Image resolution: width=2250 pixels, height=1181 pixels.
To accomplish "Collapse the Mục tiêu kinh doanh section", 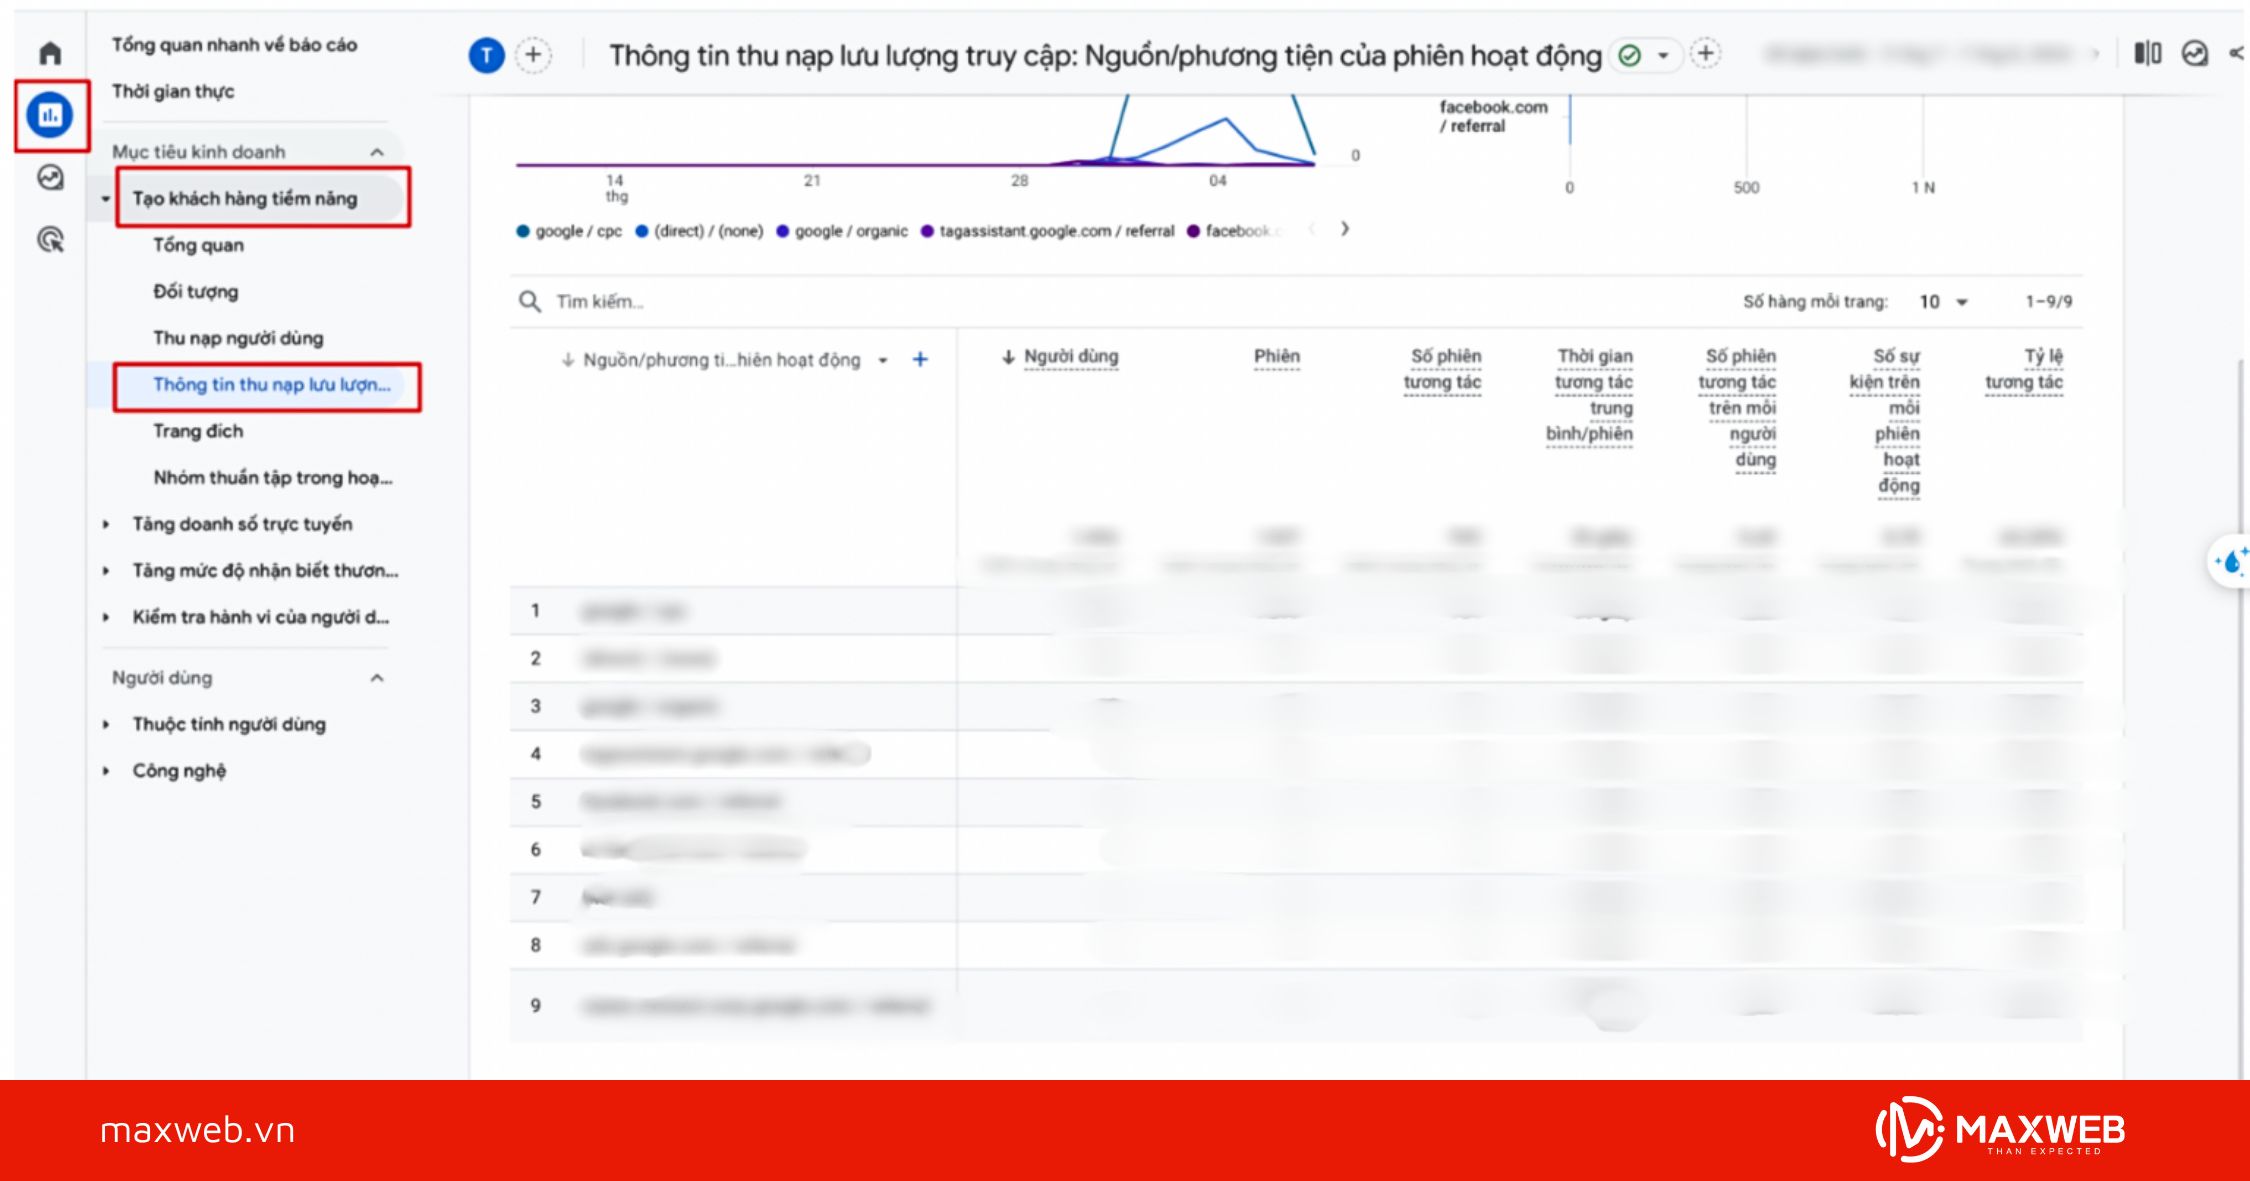I will [x=377, y=152].
